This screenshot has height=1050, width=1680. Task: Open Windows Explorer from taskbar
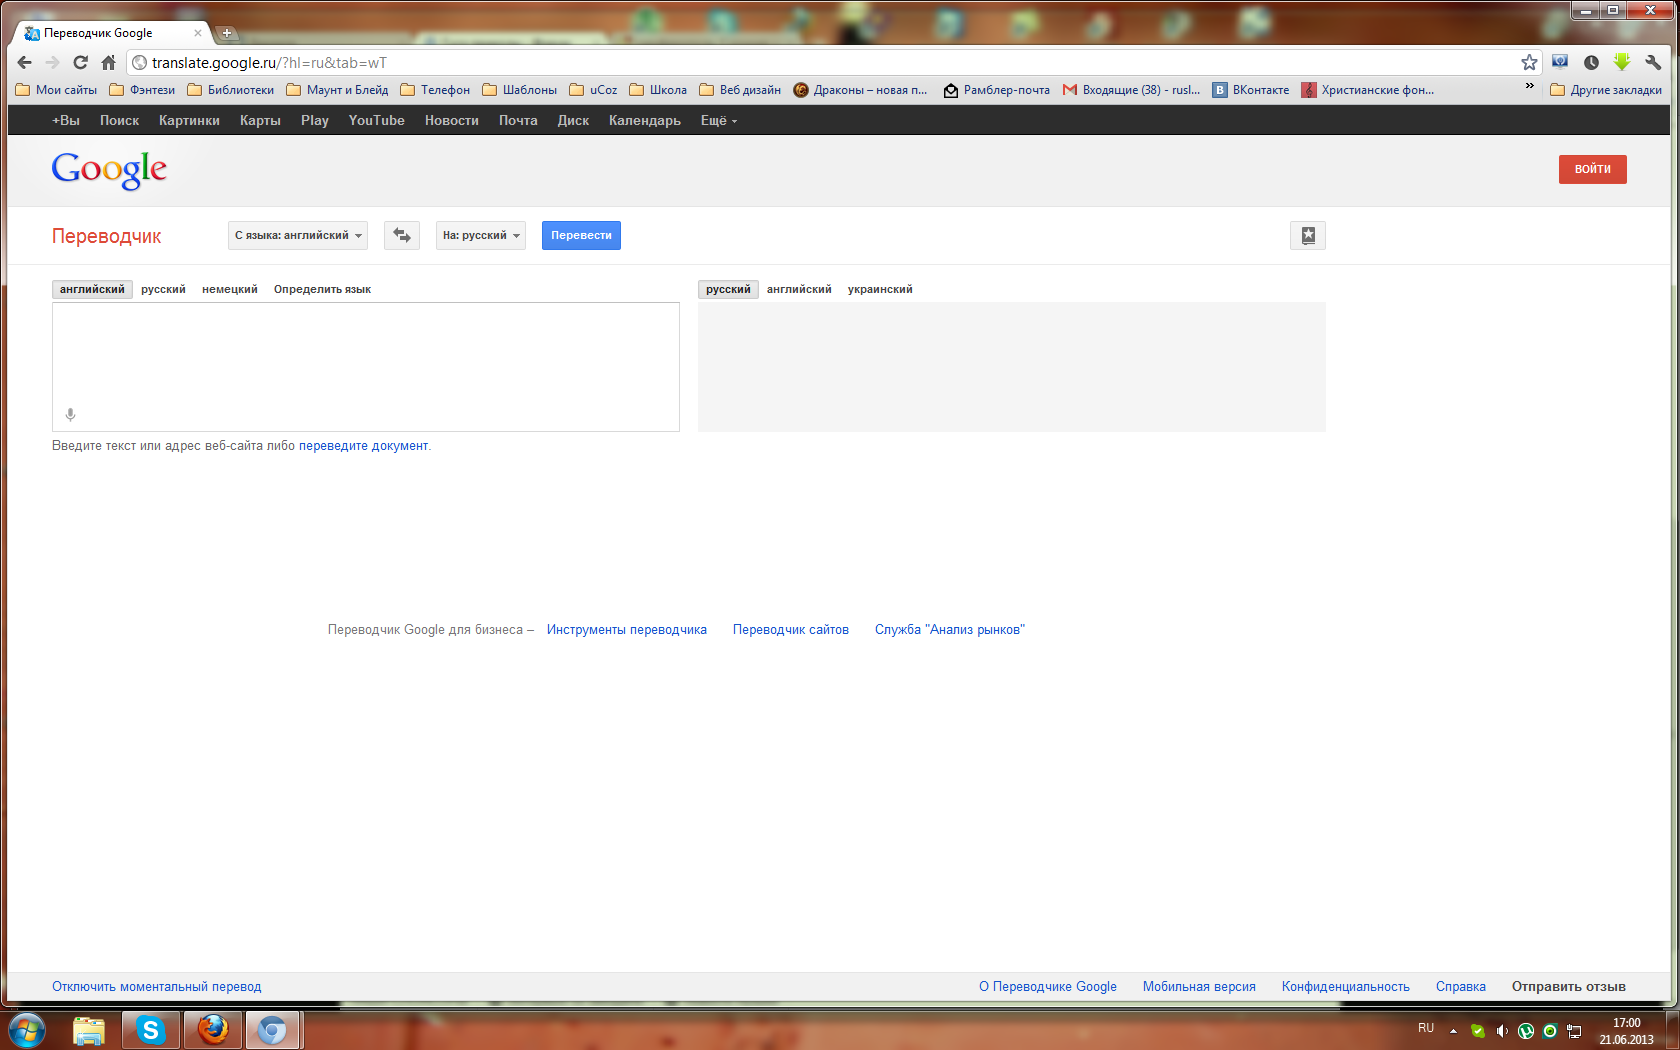coord(89,1030)
